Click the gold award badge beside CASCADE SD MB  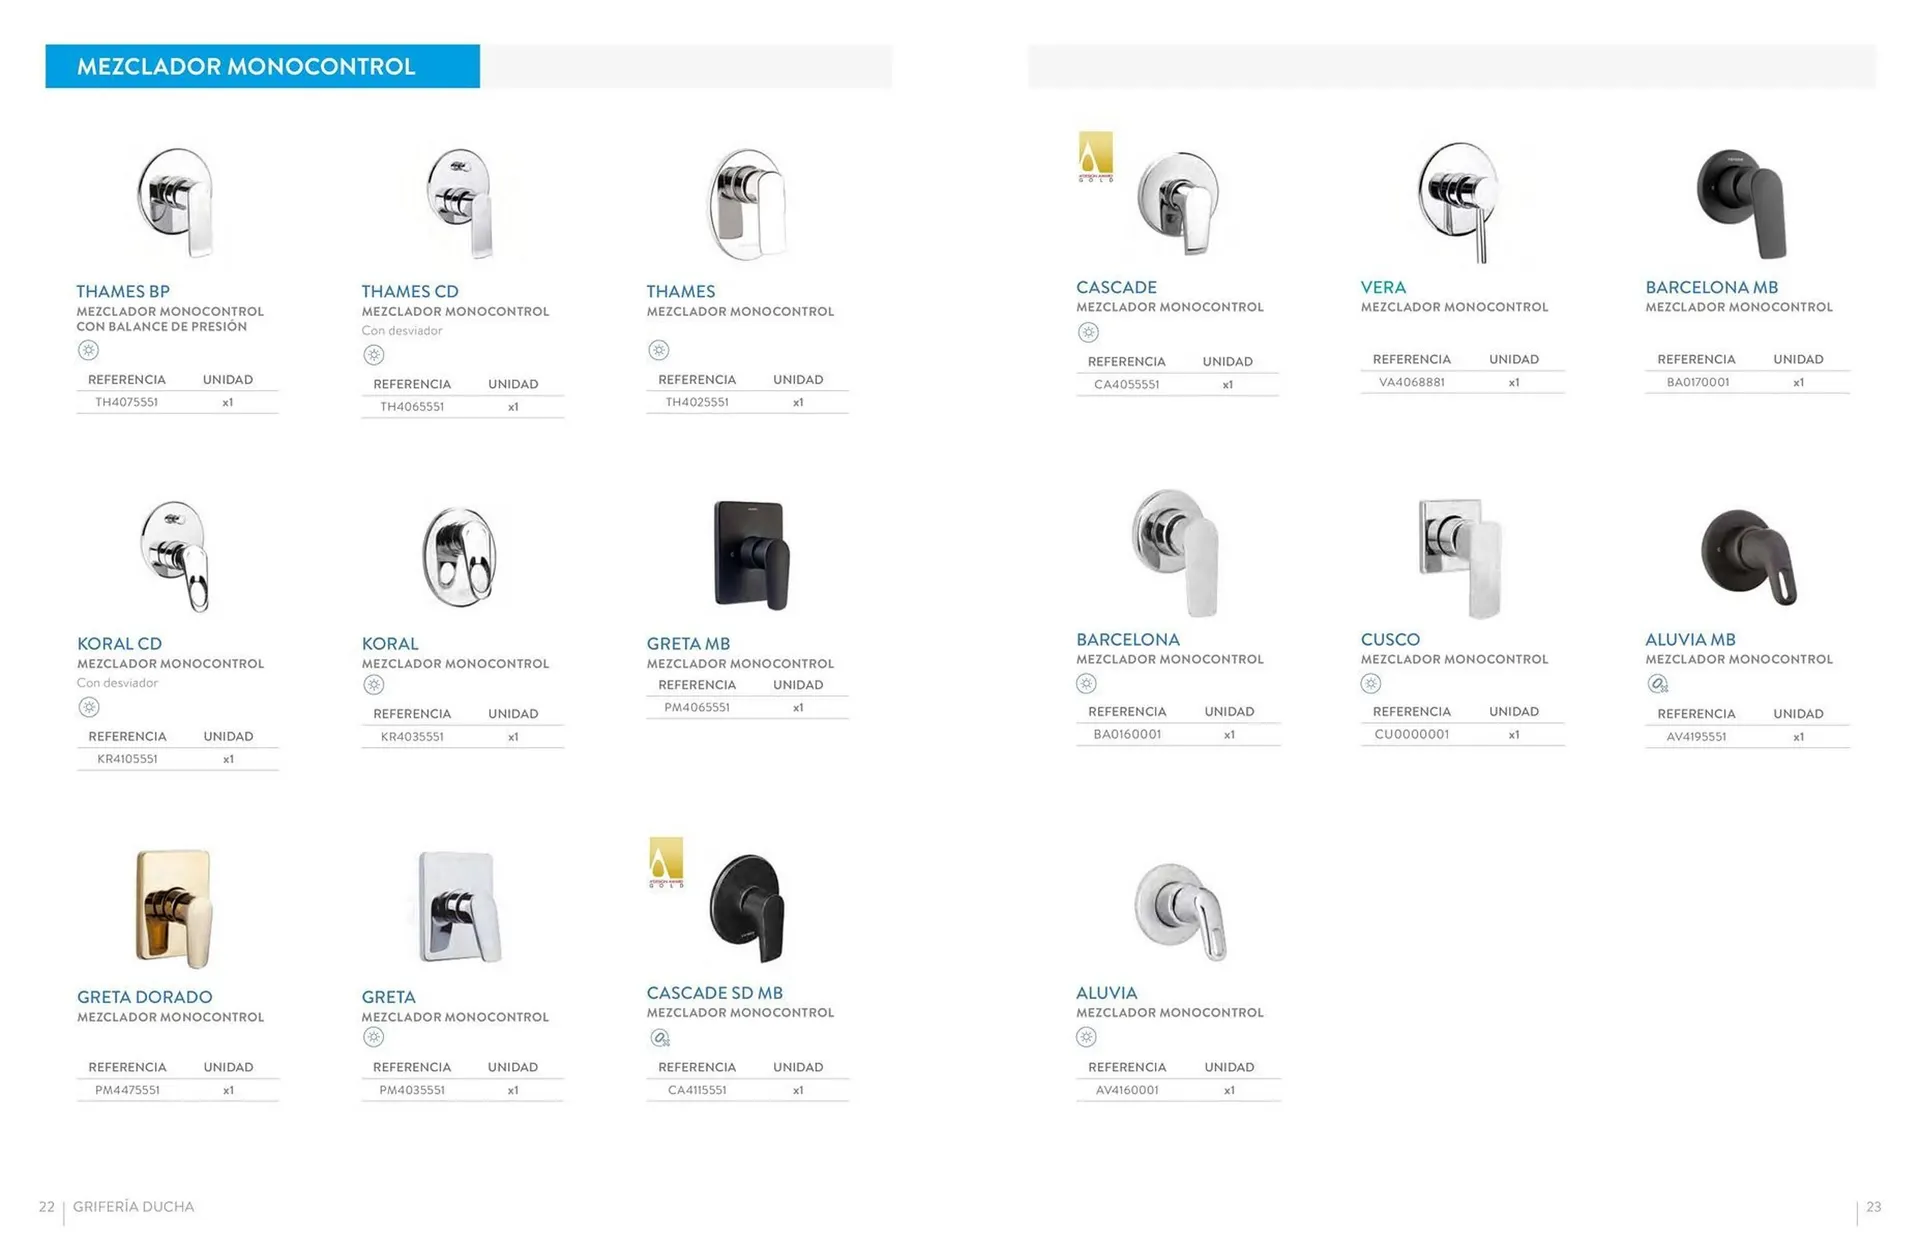(x=666, y=862)
